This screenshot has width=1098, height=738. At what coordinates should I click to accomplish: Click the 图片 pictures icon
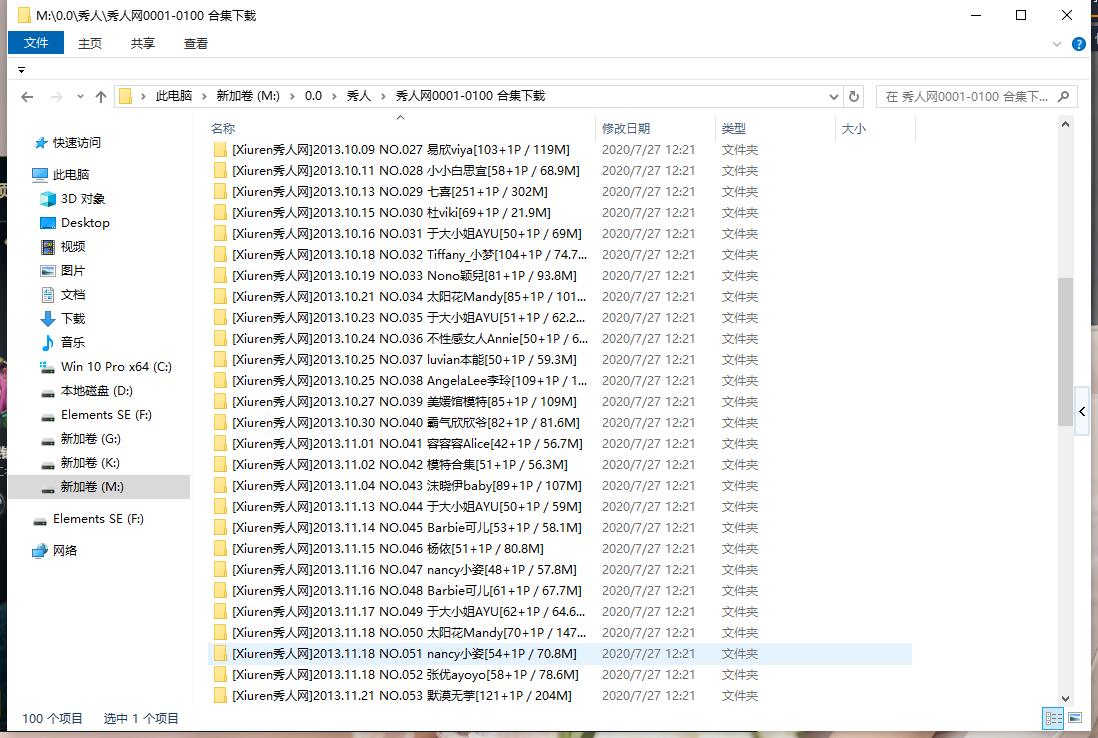[48, 270]
